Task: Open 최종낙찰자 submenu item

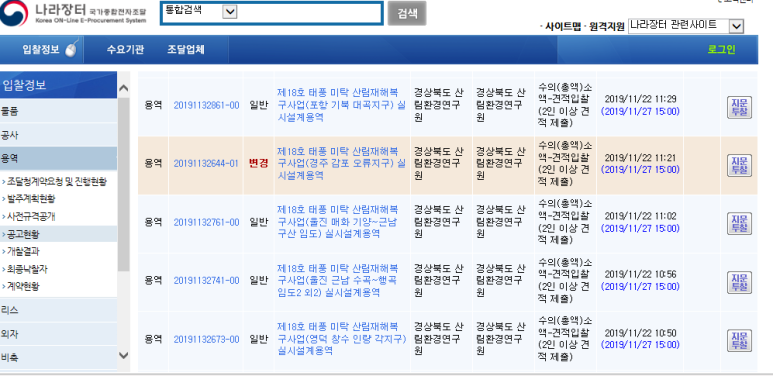Action: pyautogui.click(x=27, y=269)
